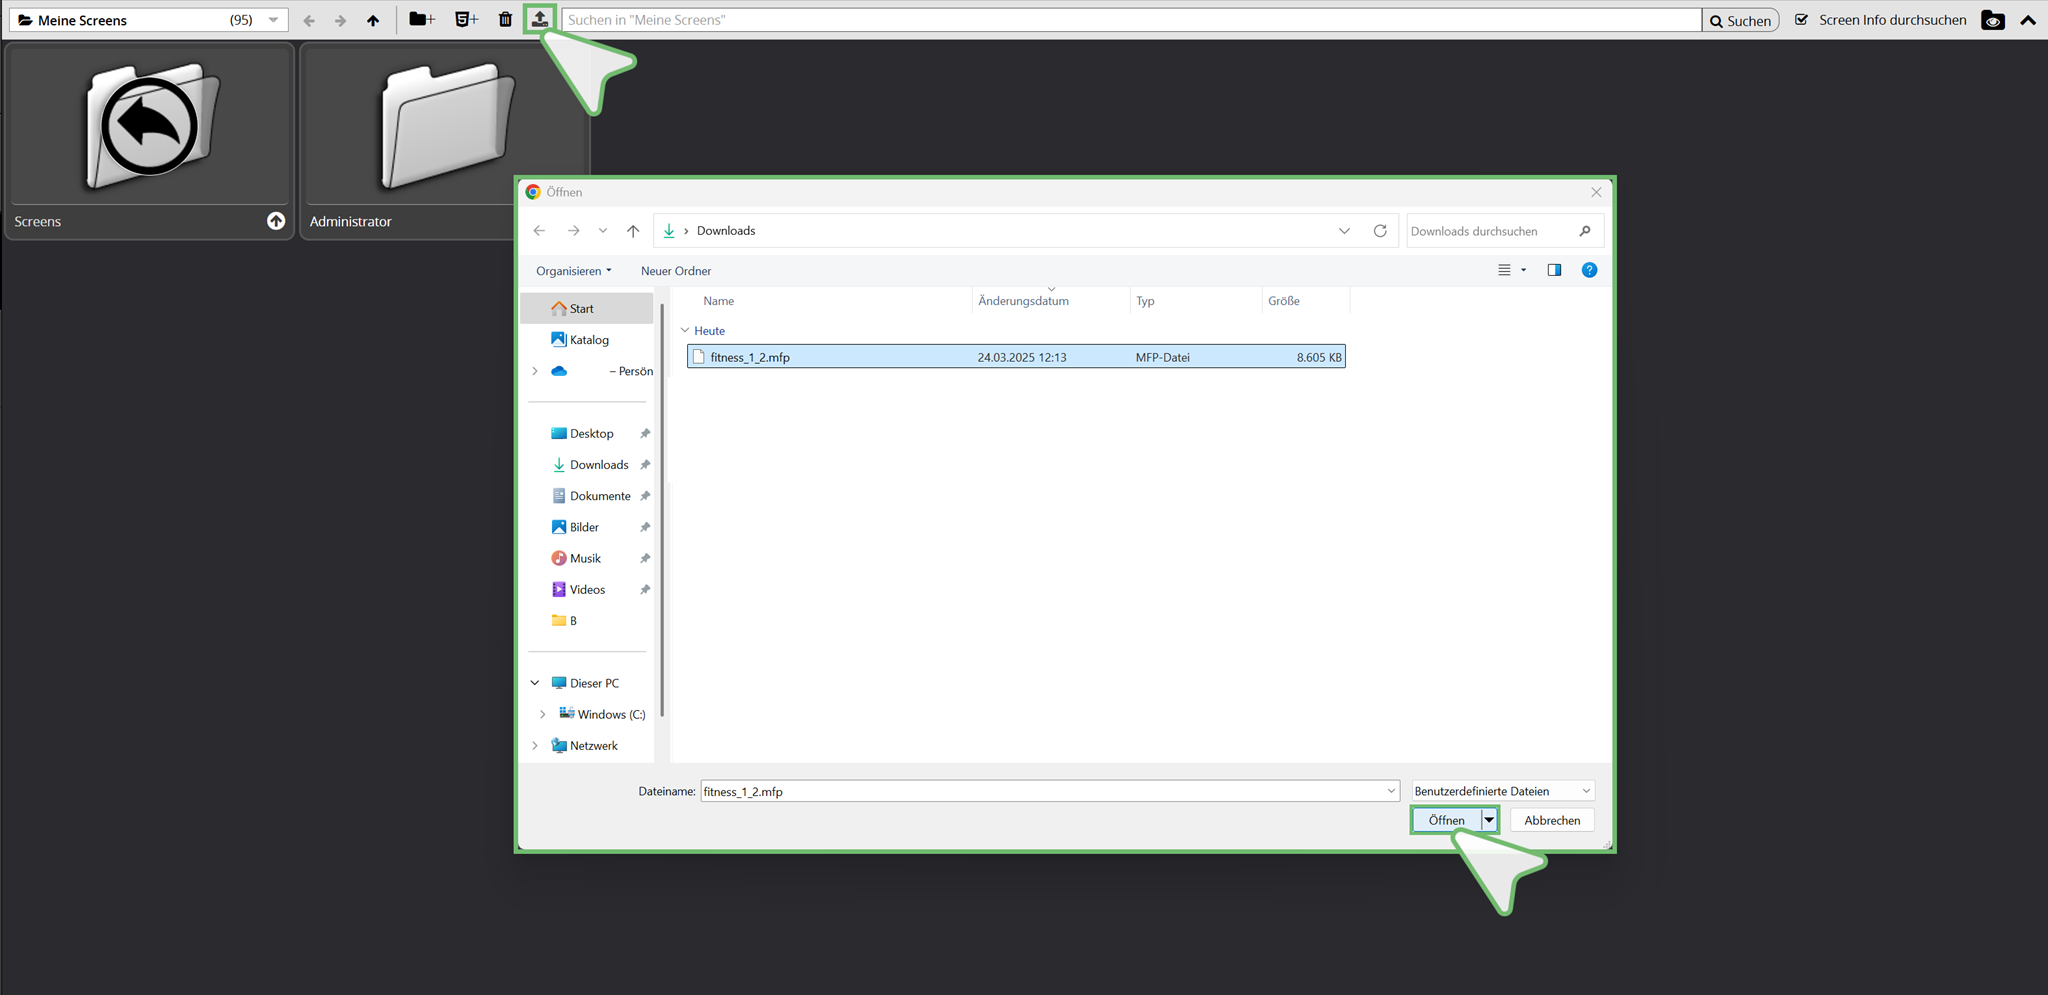Click the new folder icon
Image resolution: width=2048 pixels, height=995 pixels.
(x=421, y=19)
